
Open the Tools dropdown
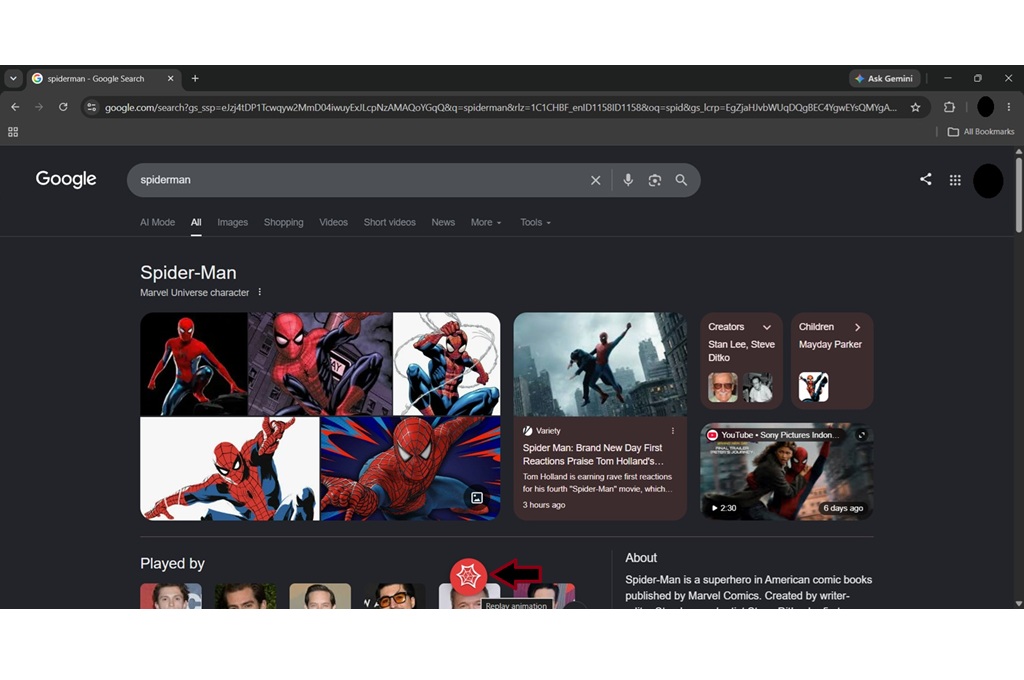(535, 222)
